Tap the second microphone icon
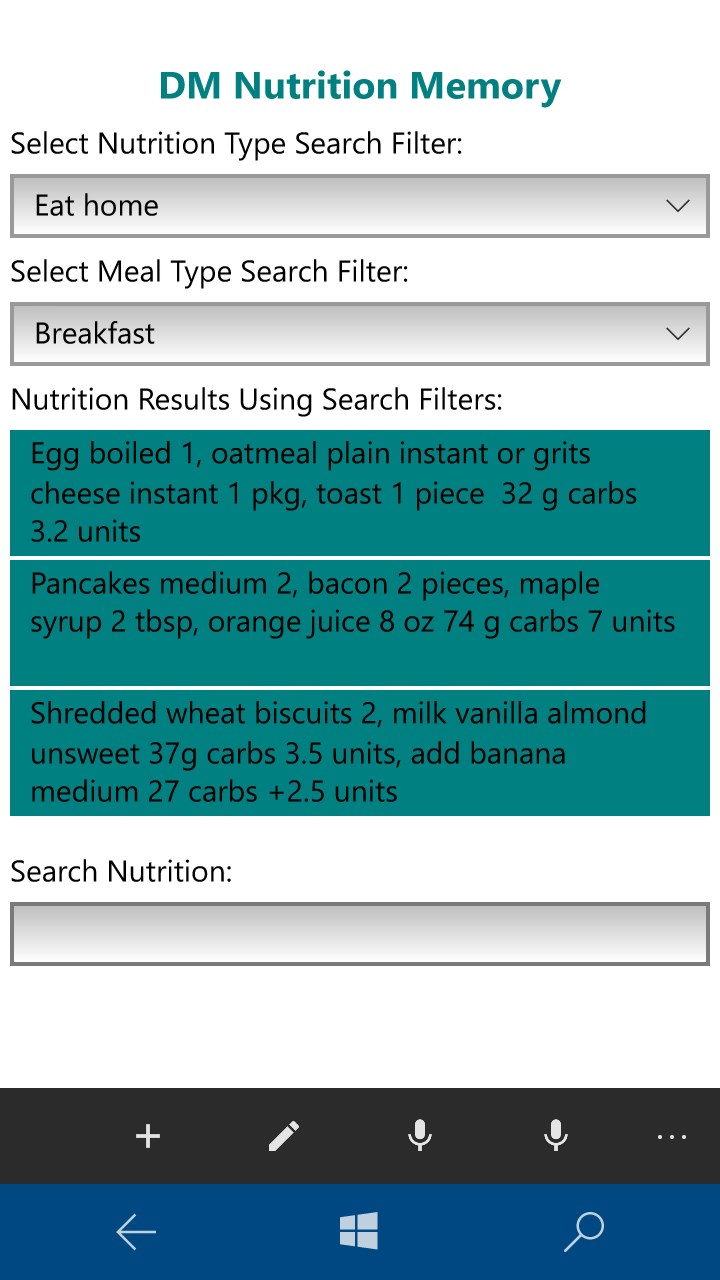 click(x=556, y=1135)
